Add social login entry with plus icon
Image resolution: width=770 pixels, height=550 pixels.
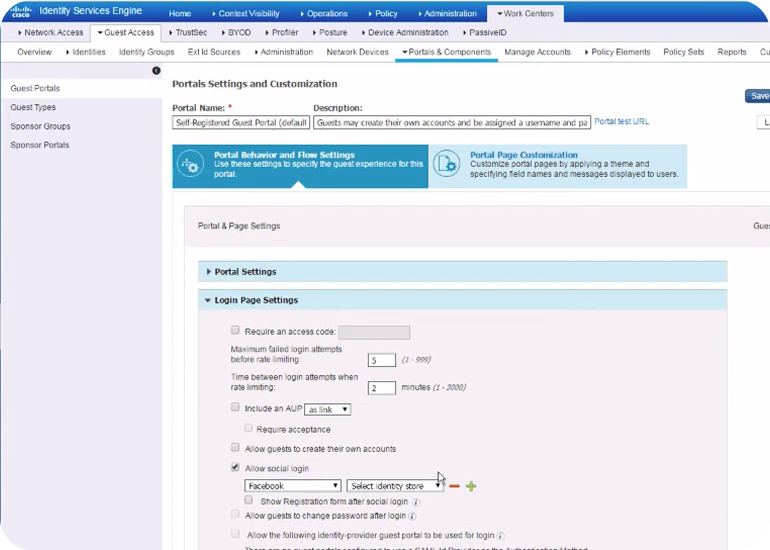471,486
